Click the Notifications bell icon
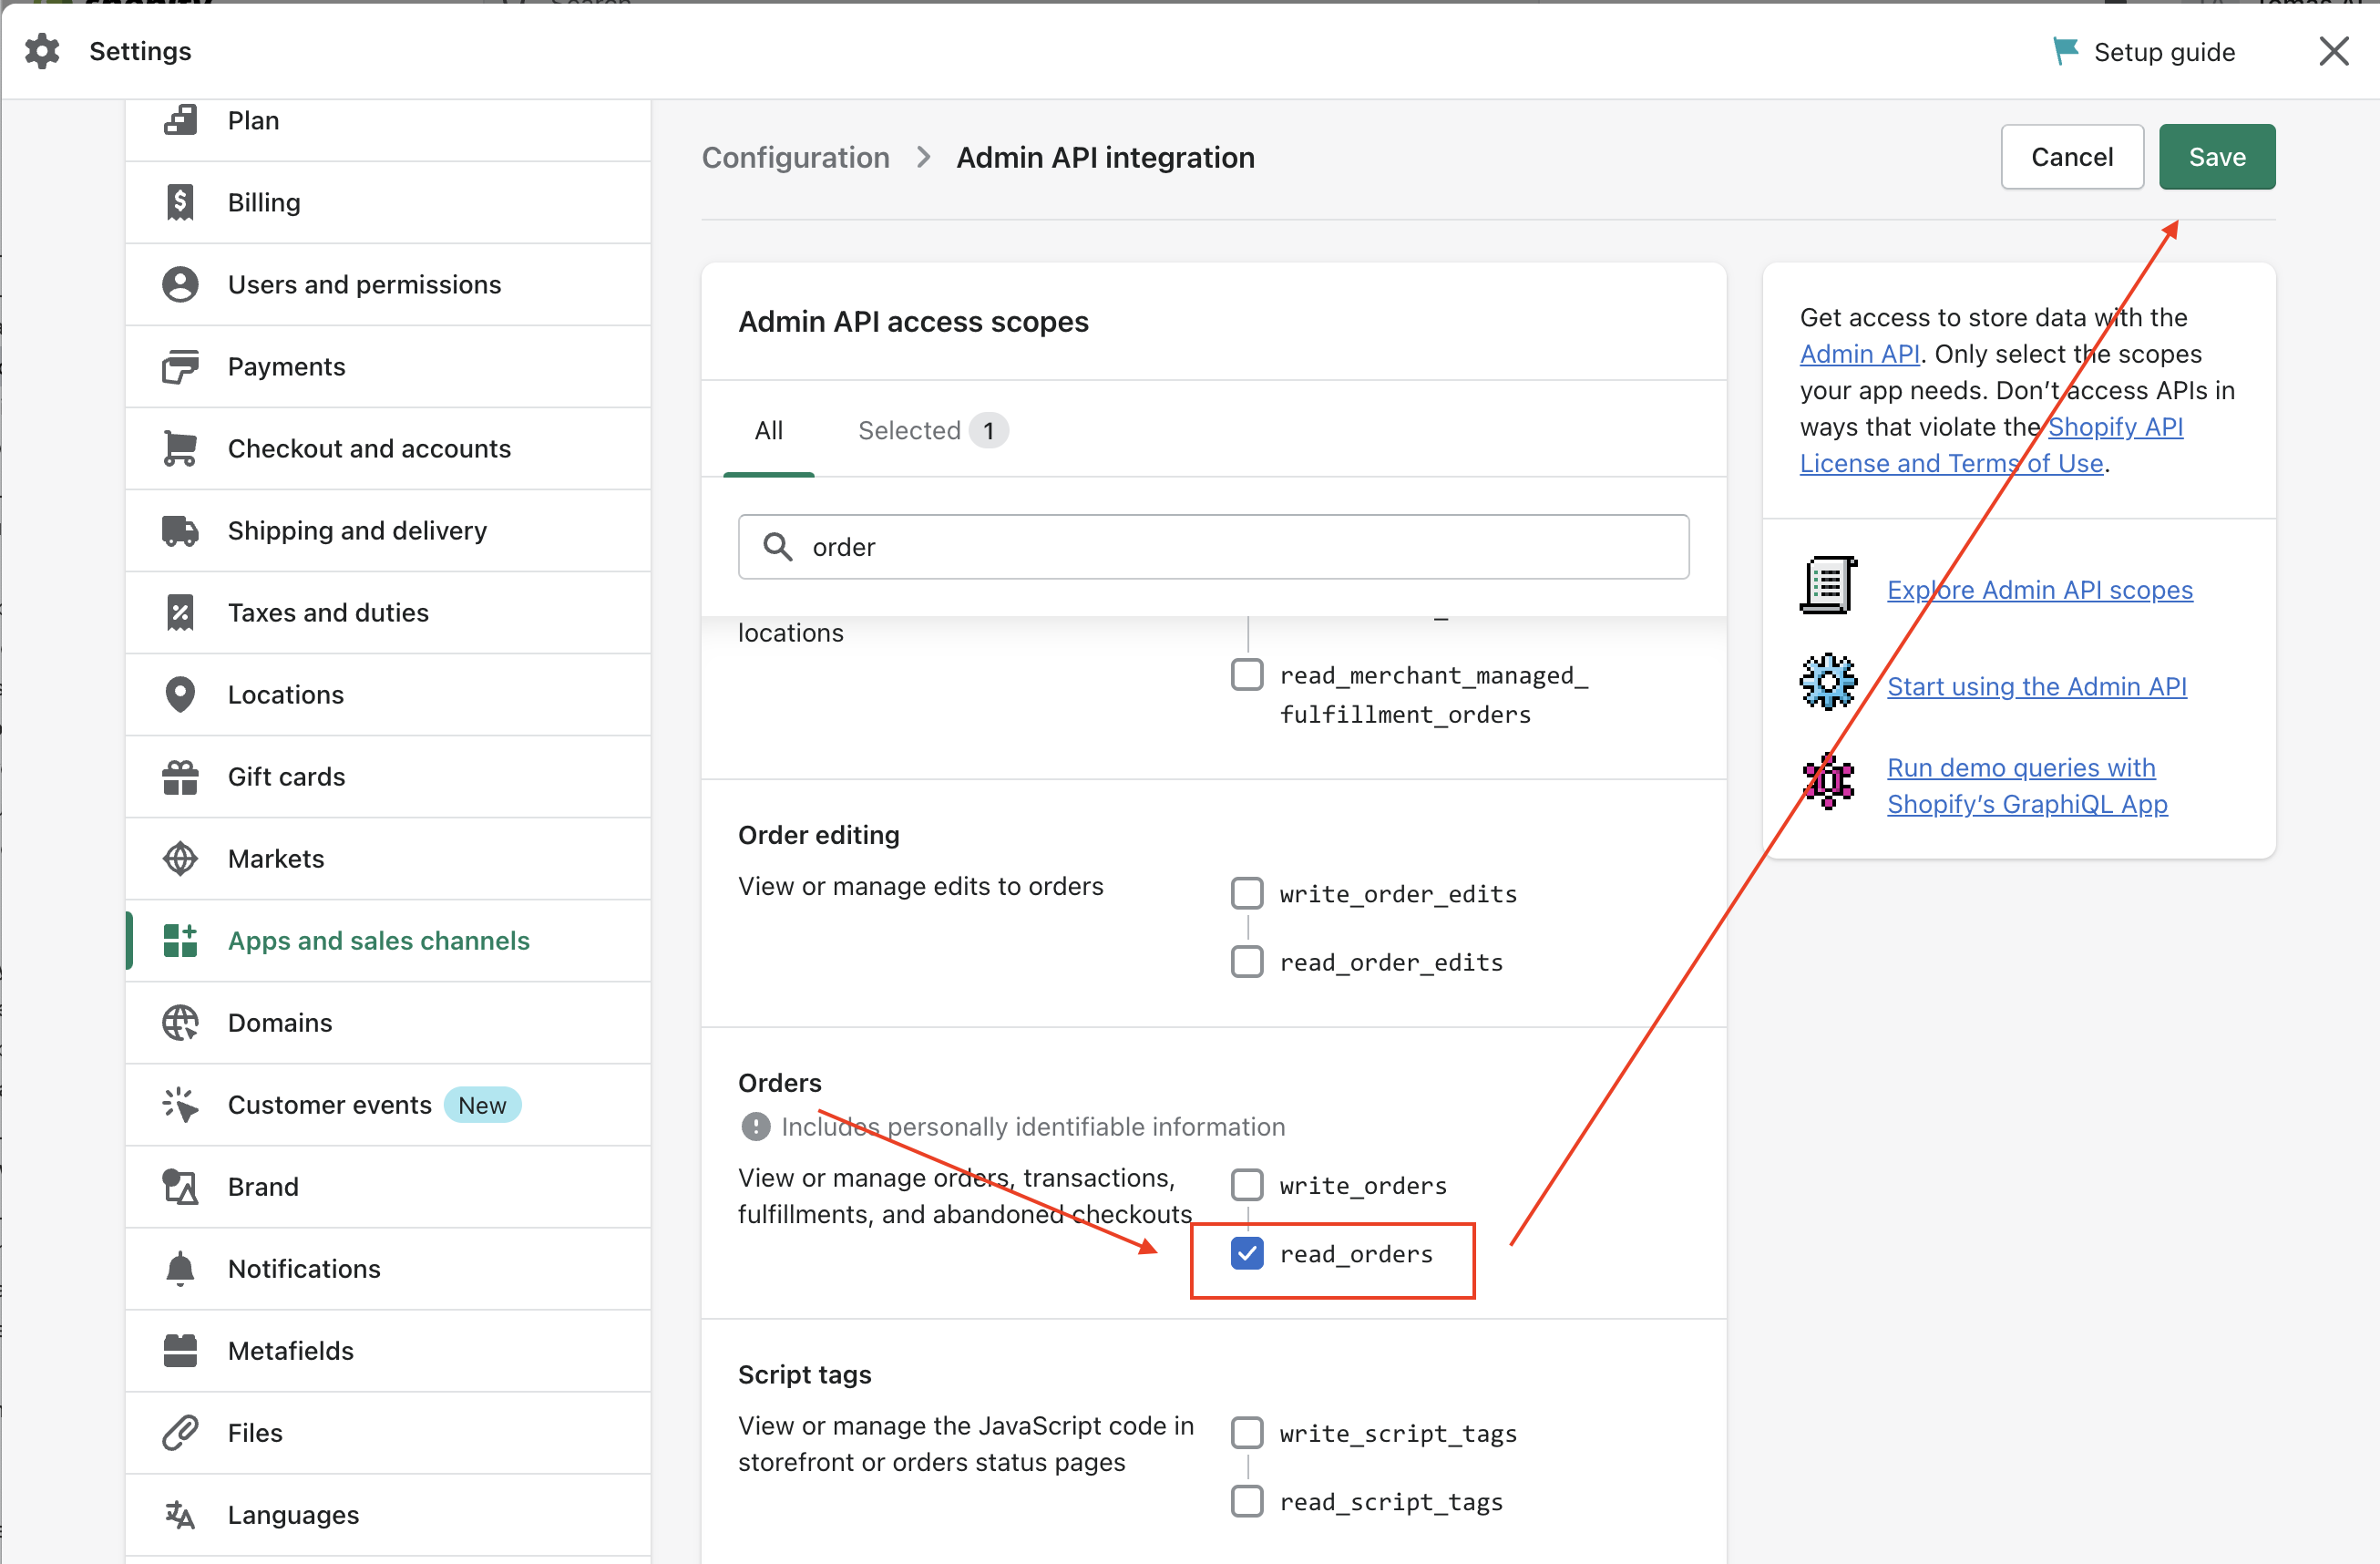Screen dimensions: 2380x1564 click(x=180, y=1269)
